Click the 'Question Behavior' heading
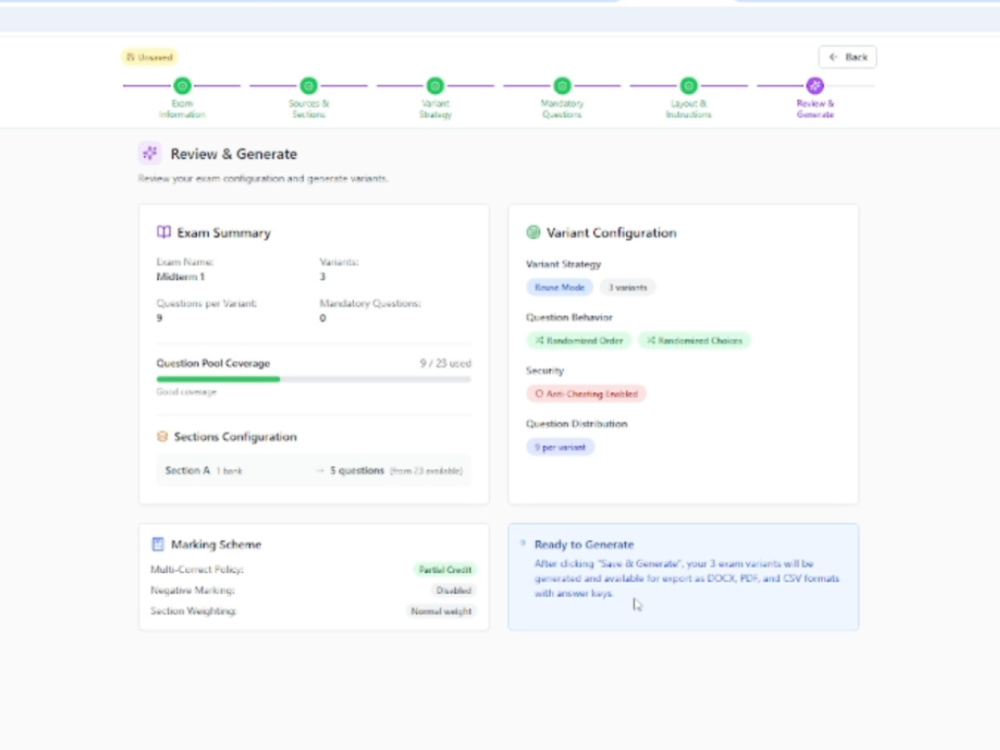Viewport: 1000px width, 750px height. pyautogui.click(x=569, y=317)
